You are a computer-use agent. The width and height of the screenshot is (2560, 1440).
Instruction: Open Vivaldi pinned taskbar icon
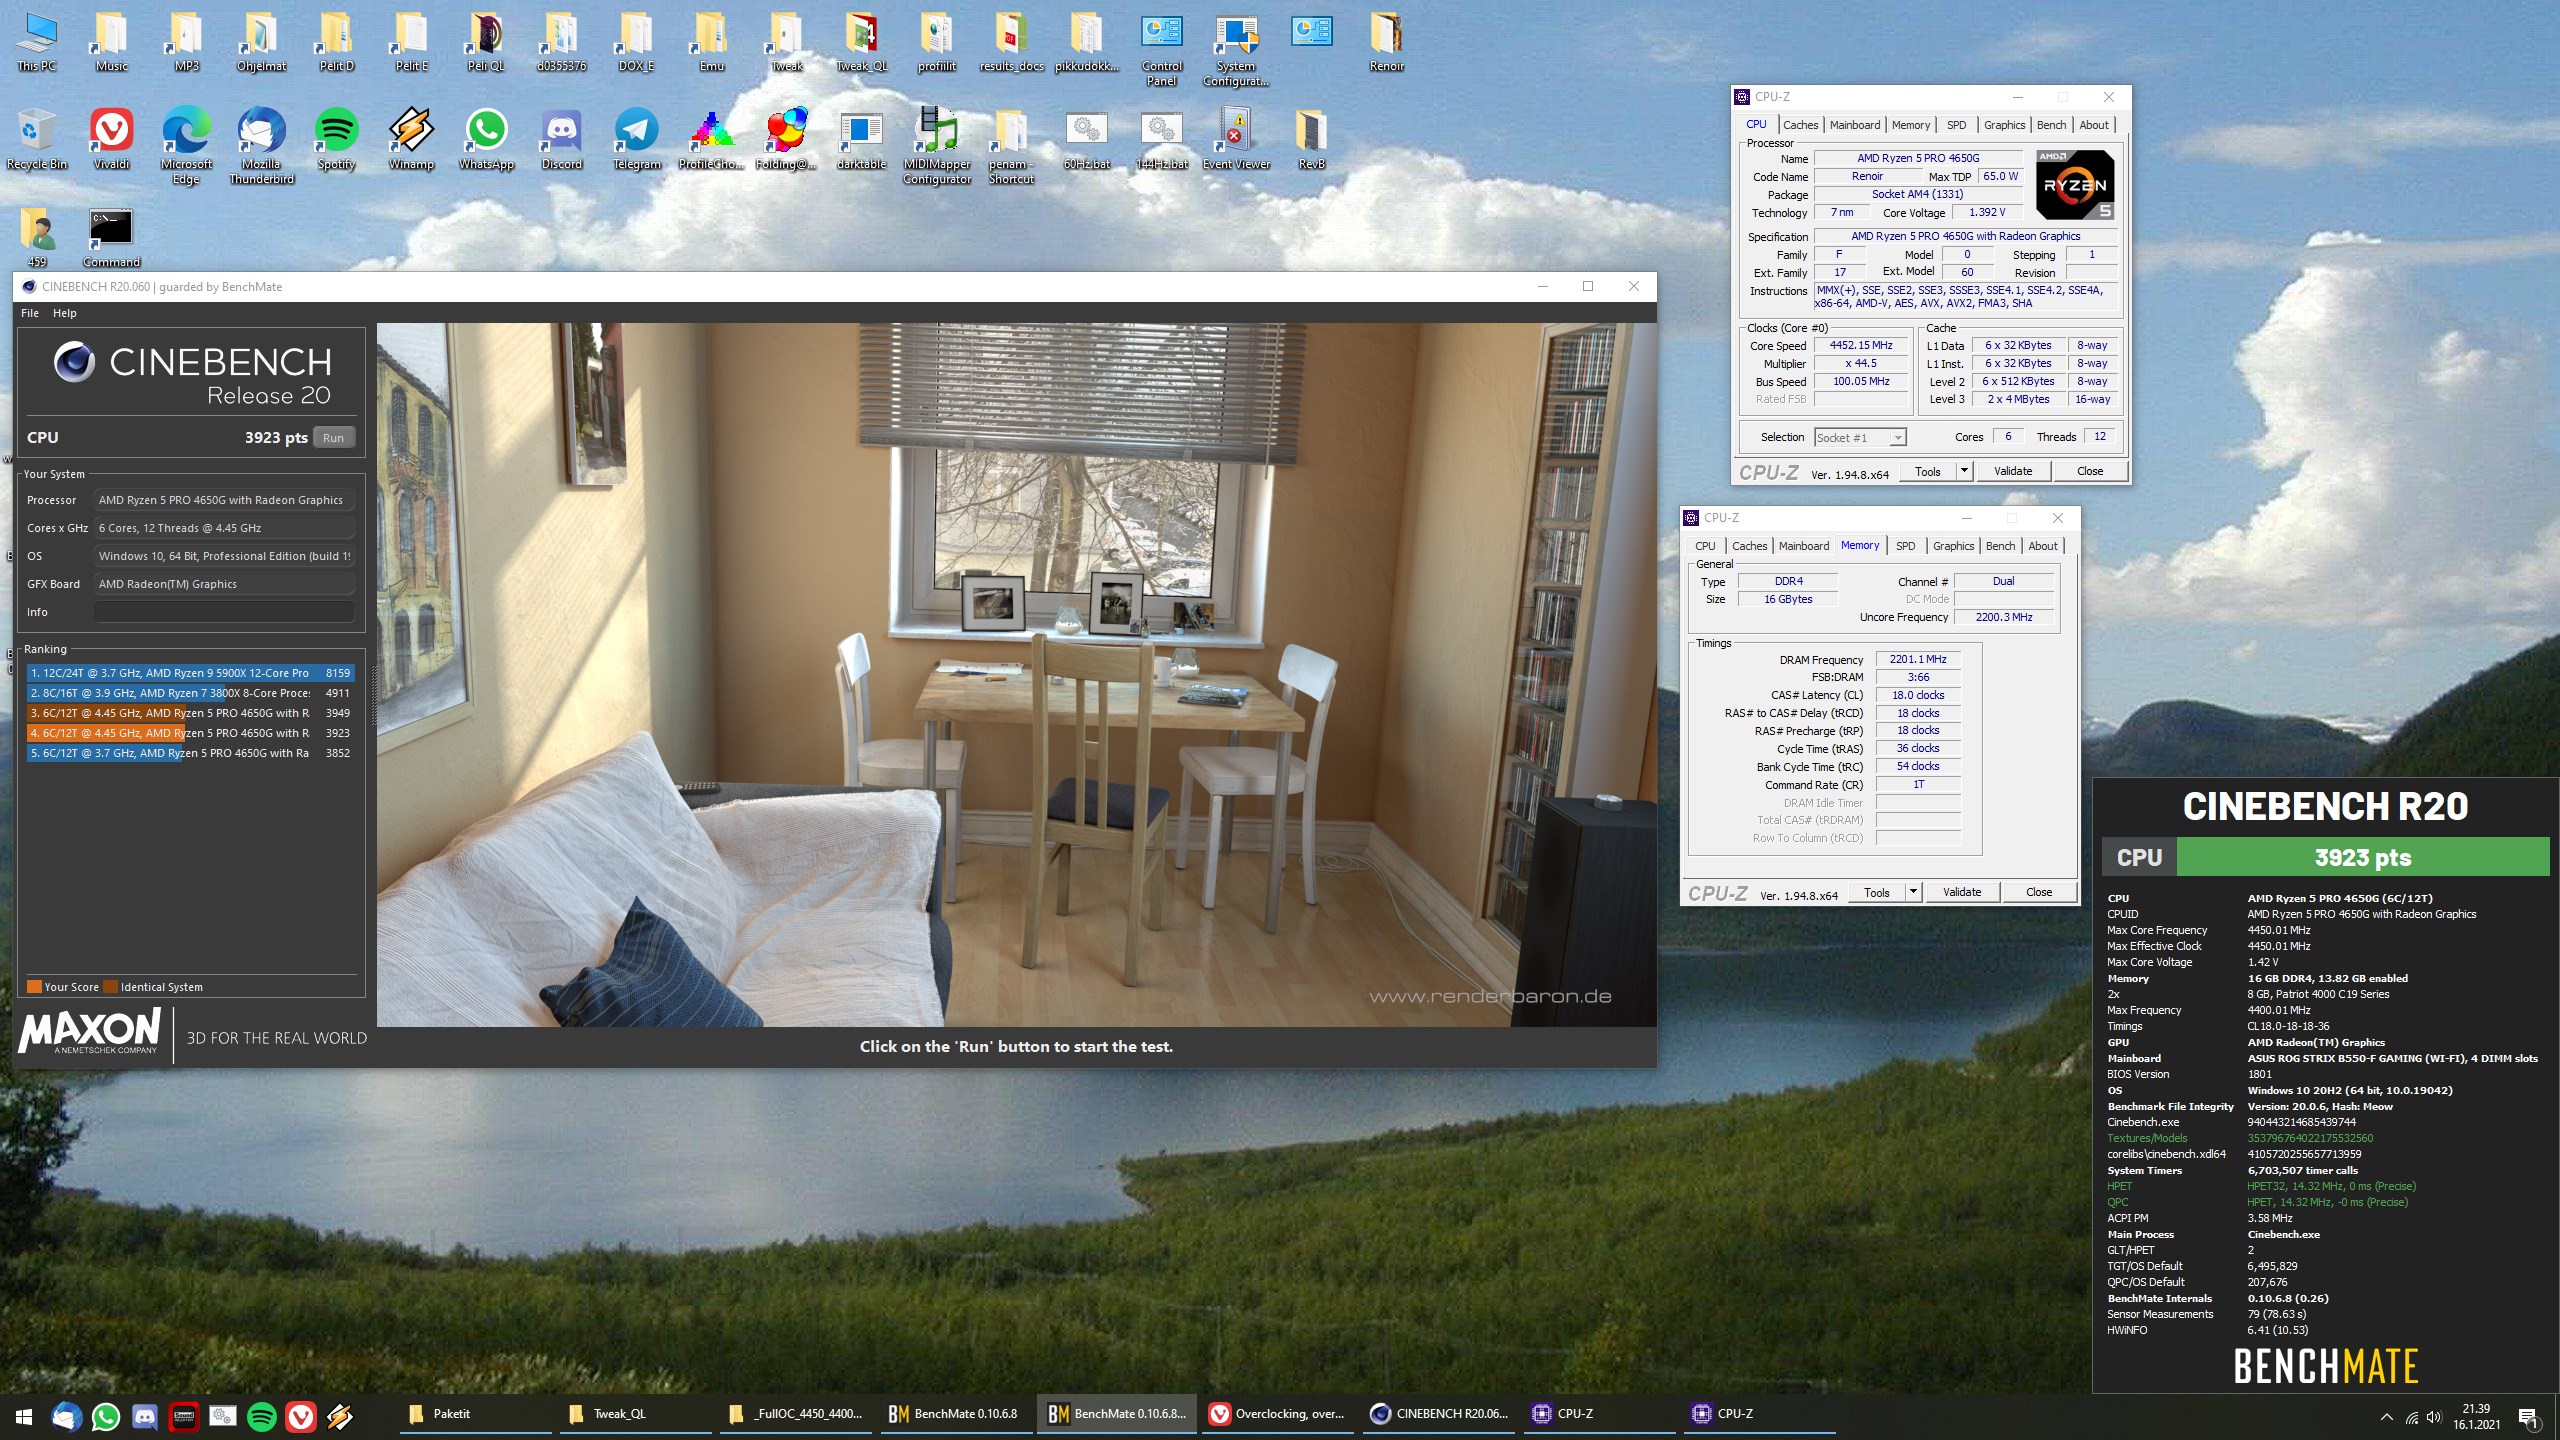coord(301,1415)
